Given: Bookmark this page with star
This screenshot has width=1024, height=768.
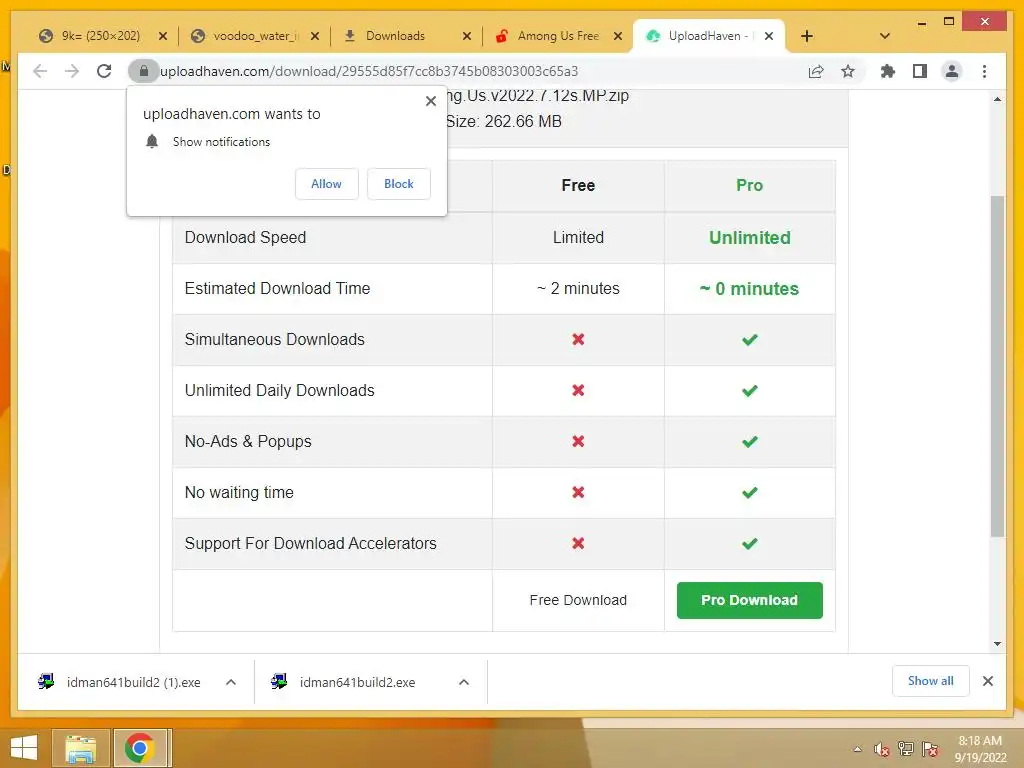Looking at the screenshot, I should pyautogui.click(x=848, y=71).
